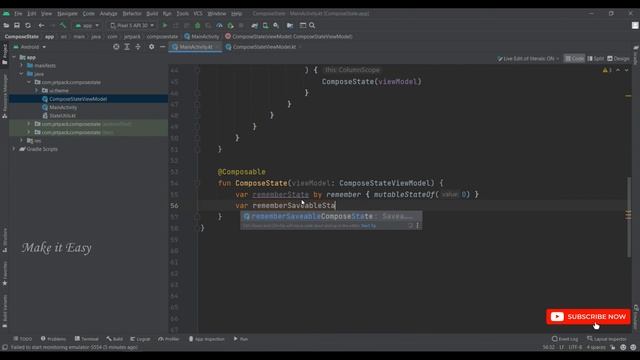Click the MainActivity breadcrumb in navigation bar
The width and height of the screenshot is (640, 360).
click(x=202, y=36)
